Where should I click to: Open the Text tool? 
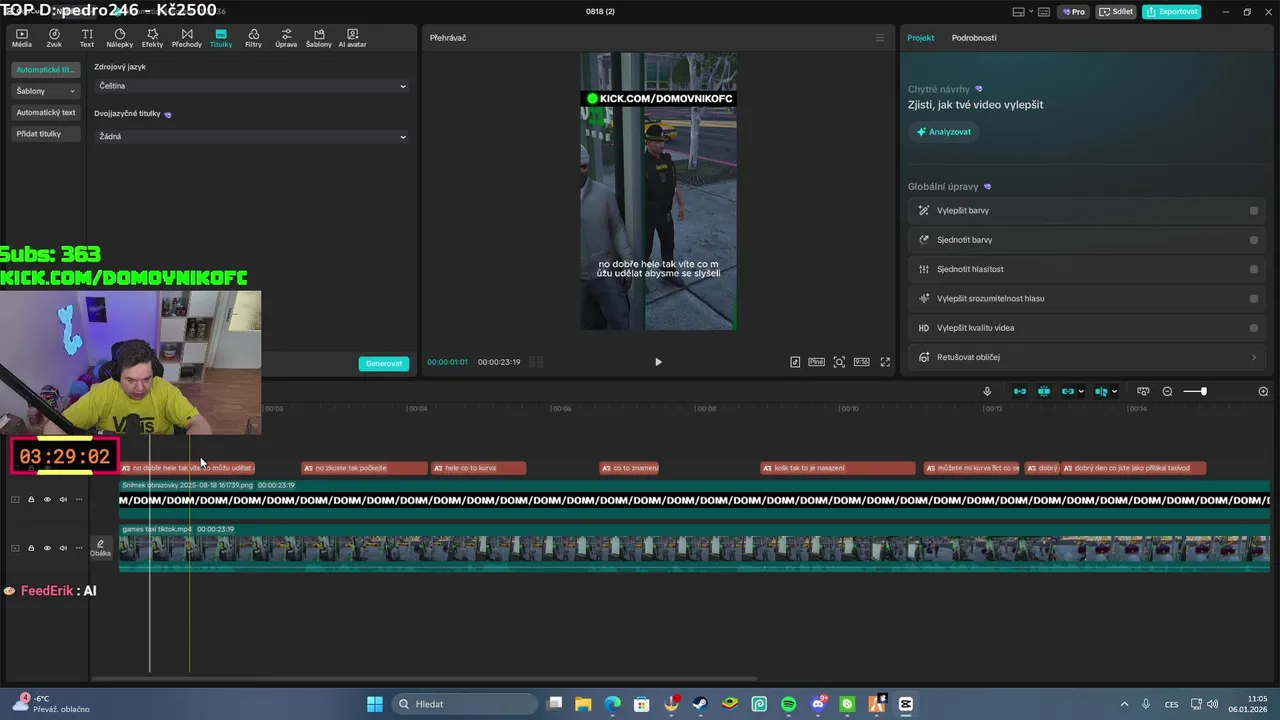(x=87, y=38)
